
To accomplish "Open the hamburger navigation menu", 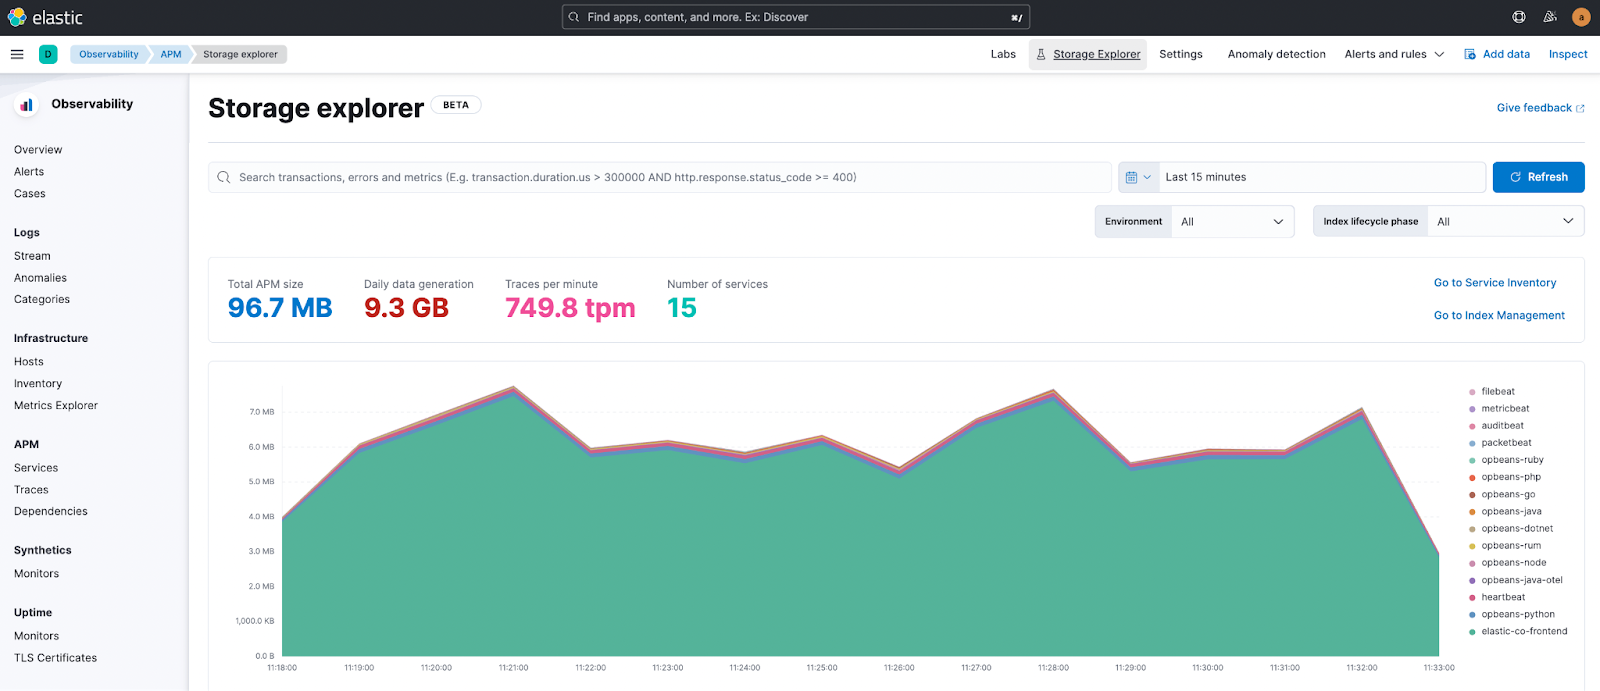I will (17, 54).
